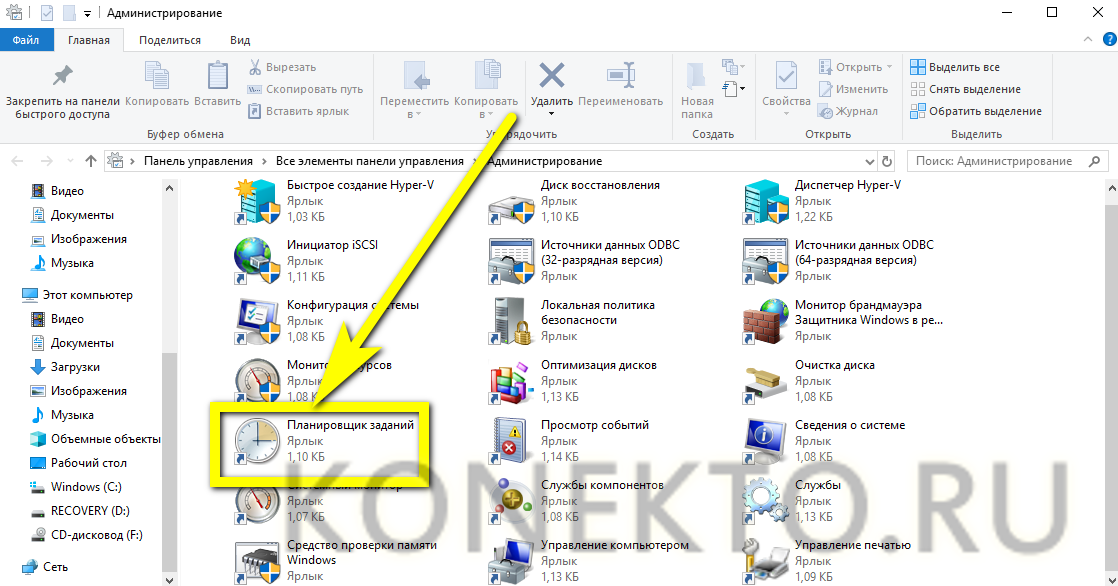
Task: Open the Диспетчер Hyper-V shortcut
Action: (x=766, y=200)
